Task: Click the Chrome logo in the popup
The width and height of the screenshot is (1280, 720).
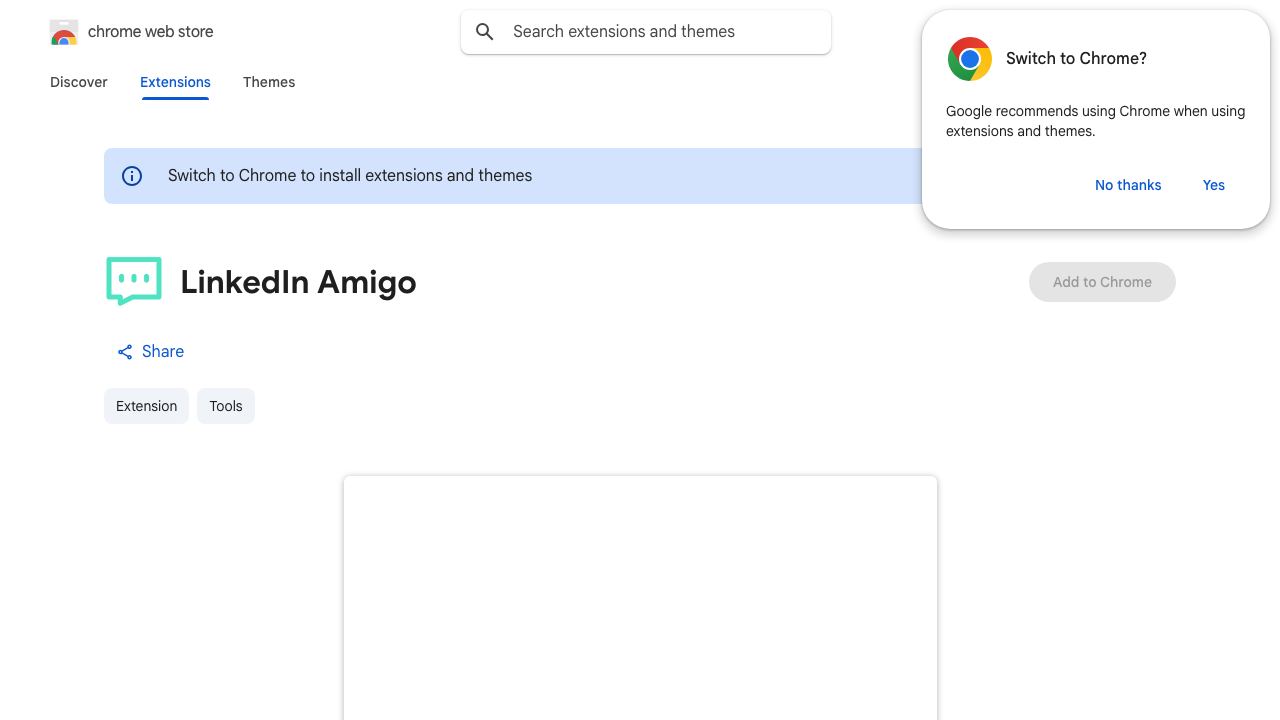Action: 970,59
